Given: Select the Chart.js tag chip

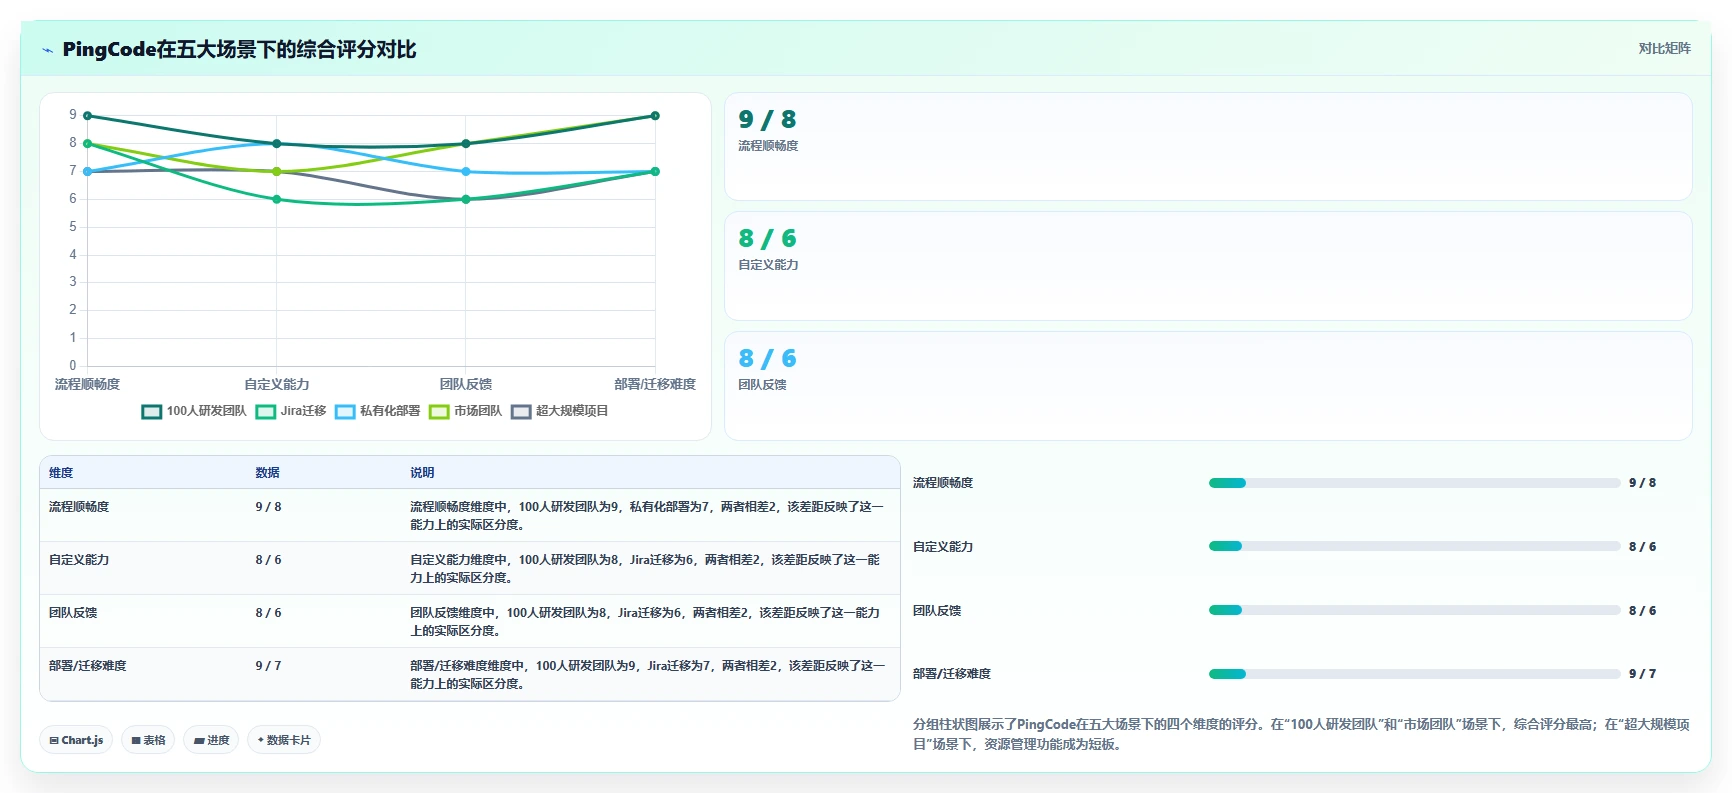Looking at the screenshot, I should click(x=76, y=740).
